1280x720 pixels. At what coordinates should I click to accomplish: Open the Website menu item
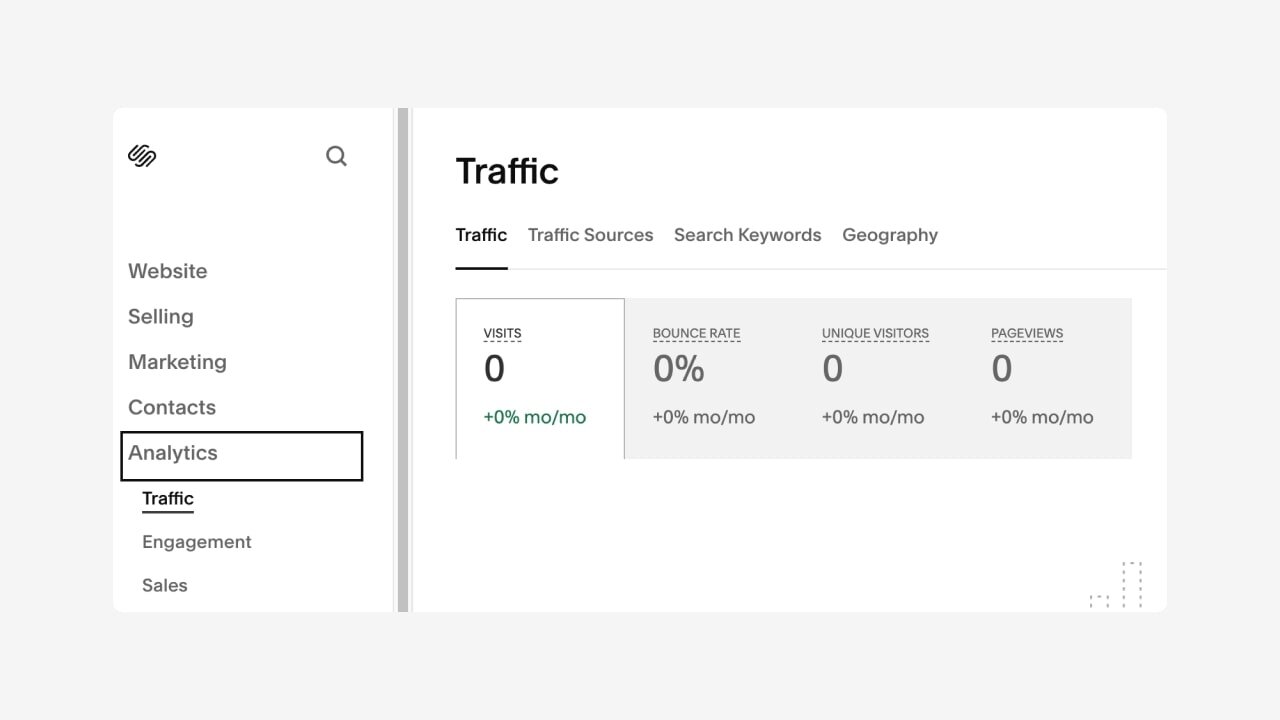(x=168, y=271)
